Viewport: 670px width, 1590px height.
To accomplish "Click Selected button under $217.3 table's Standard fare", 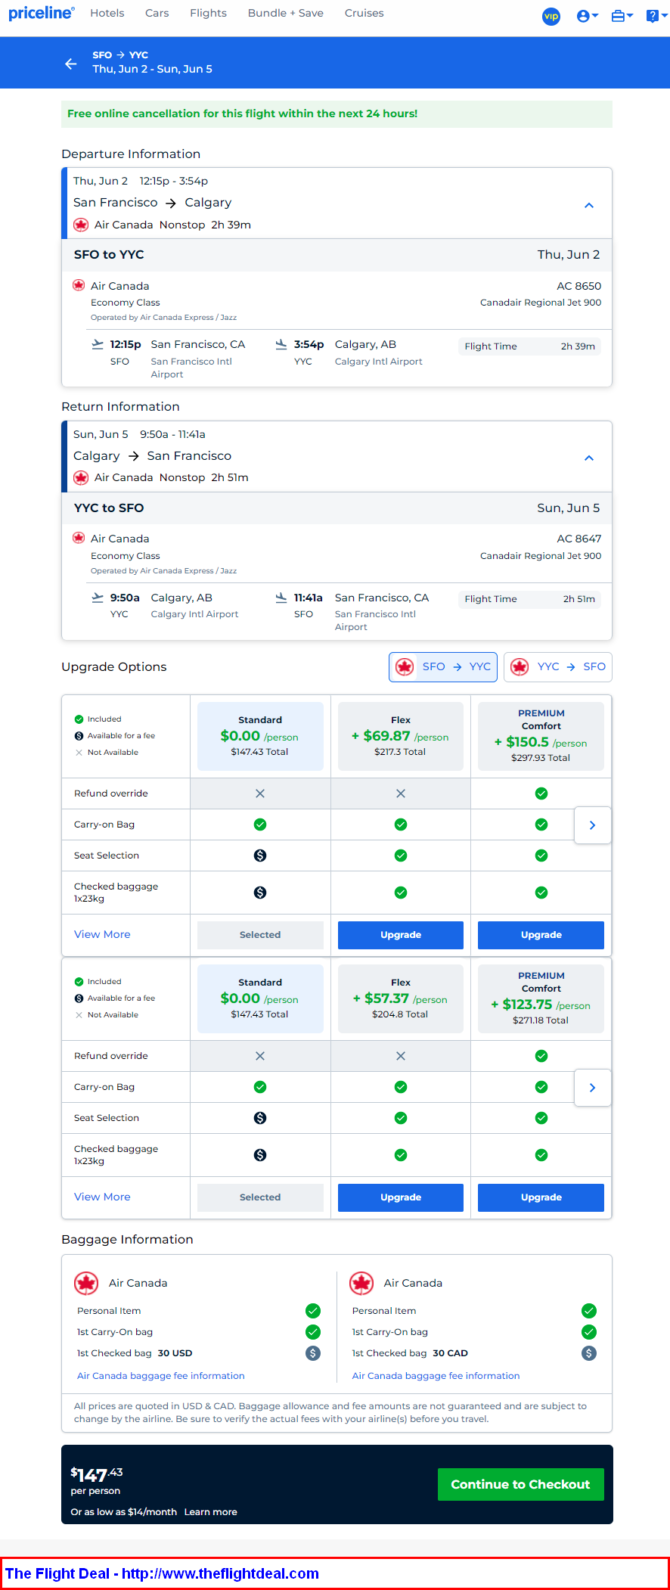I will [x=260, y=935].
